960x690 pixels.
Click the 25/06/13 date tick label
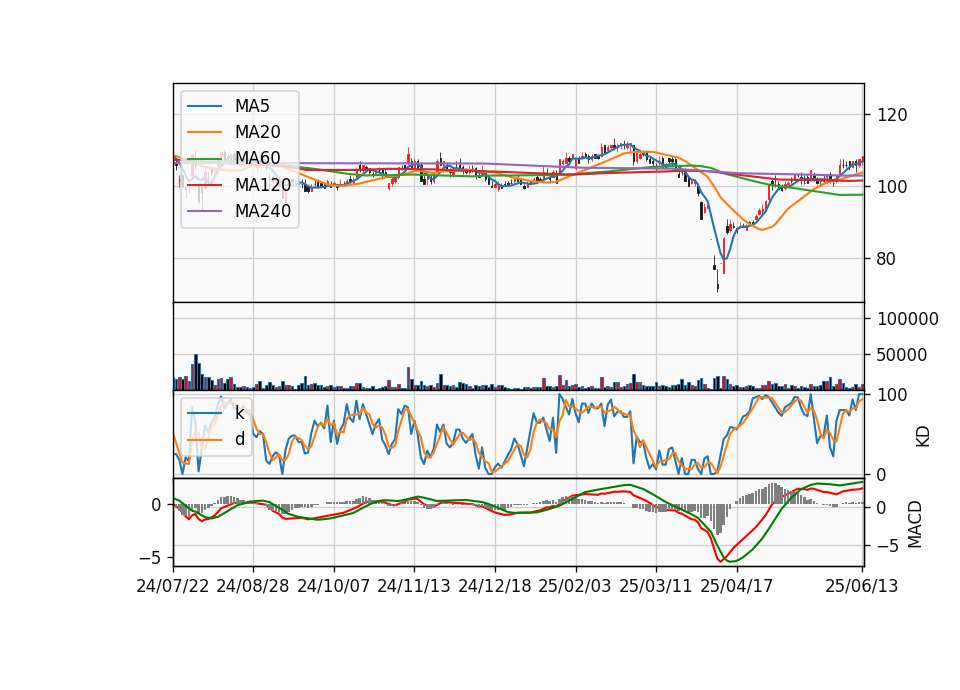(x=861, y=586)
